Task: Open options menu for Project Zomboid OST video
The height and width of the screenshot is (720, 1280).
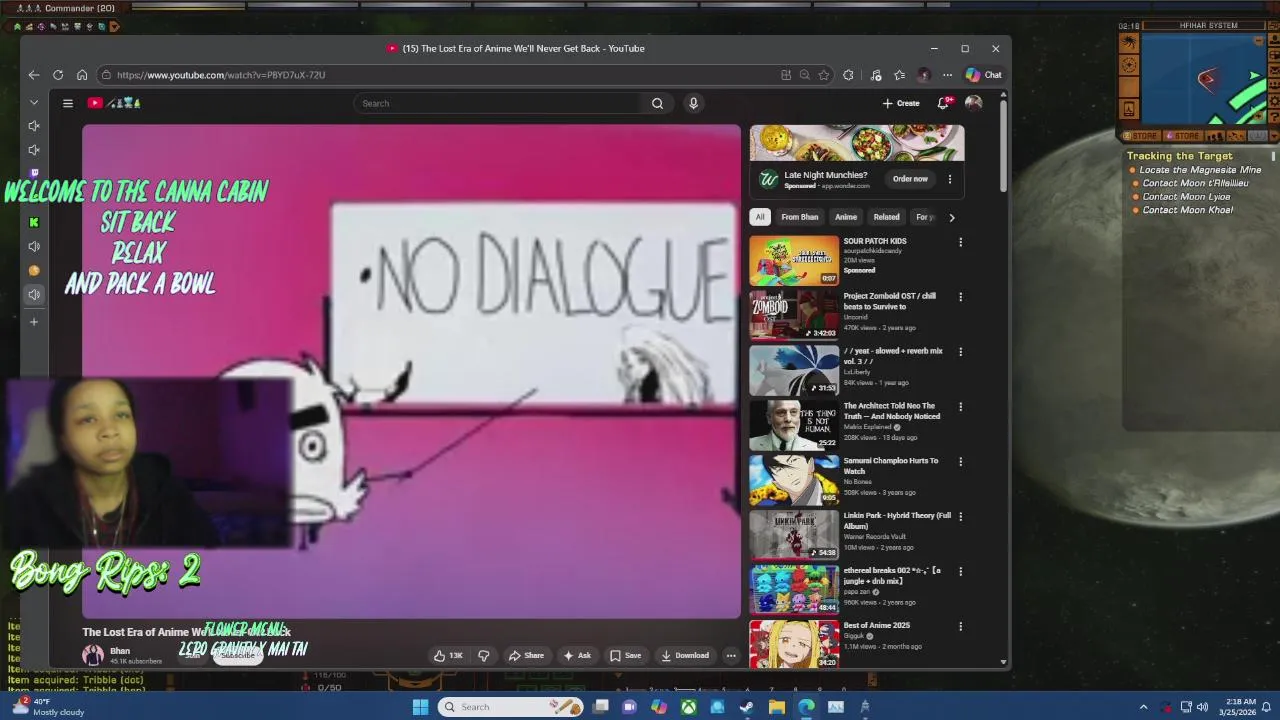Action: [960, 297]
